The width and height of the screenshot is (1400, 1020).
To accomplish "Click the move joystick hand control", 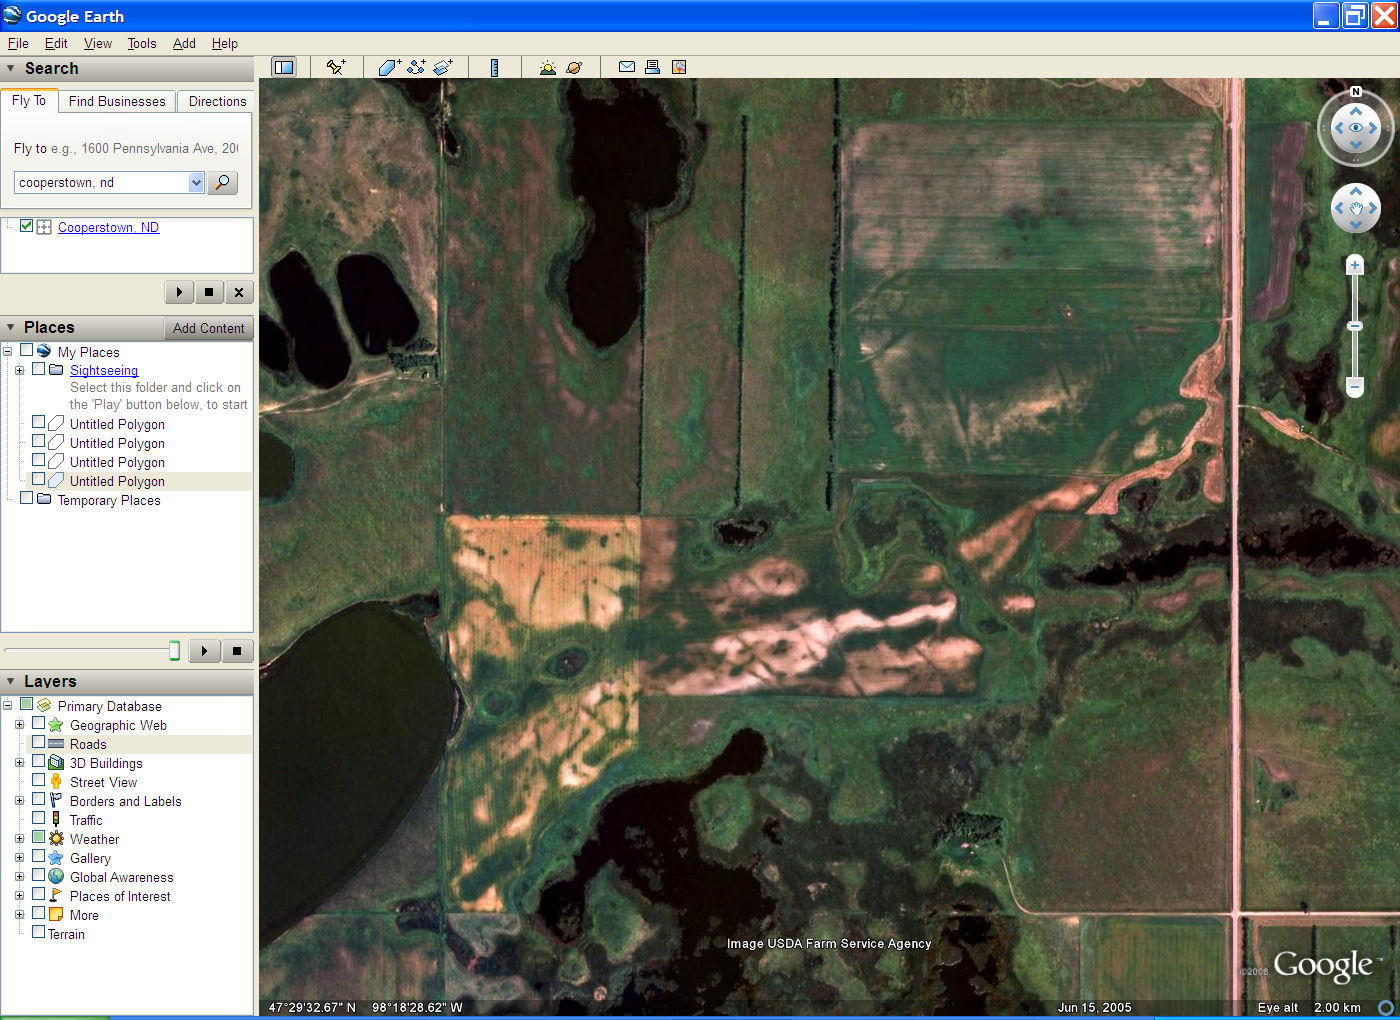I will coord(1356,208).
